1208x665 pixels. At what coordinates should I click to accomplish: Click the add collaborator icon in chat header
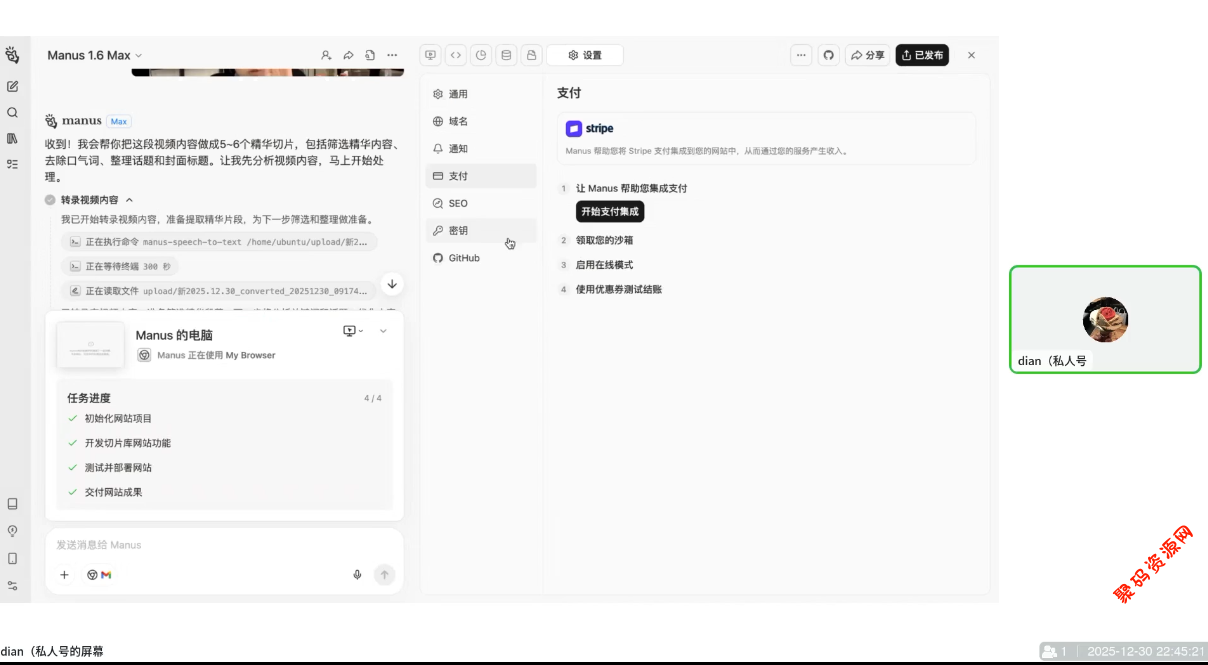(326, 56)
